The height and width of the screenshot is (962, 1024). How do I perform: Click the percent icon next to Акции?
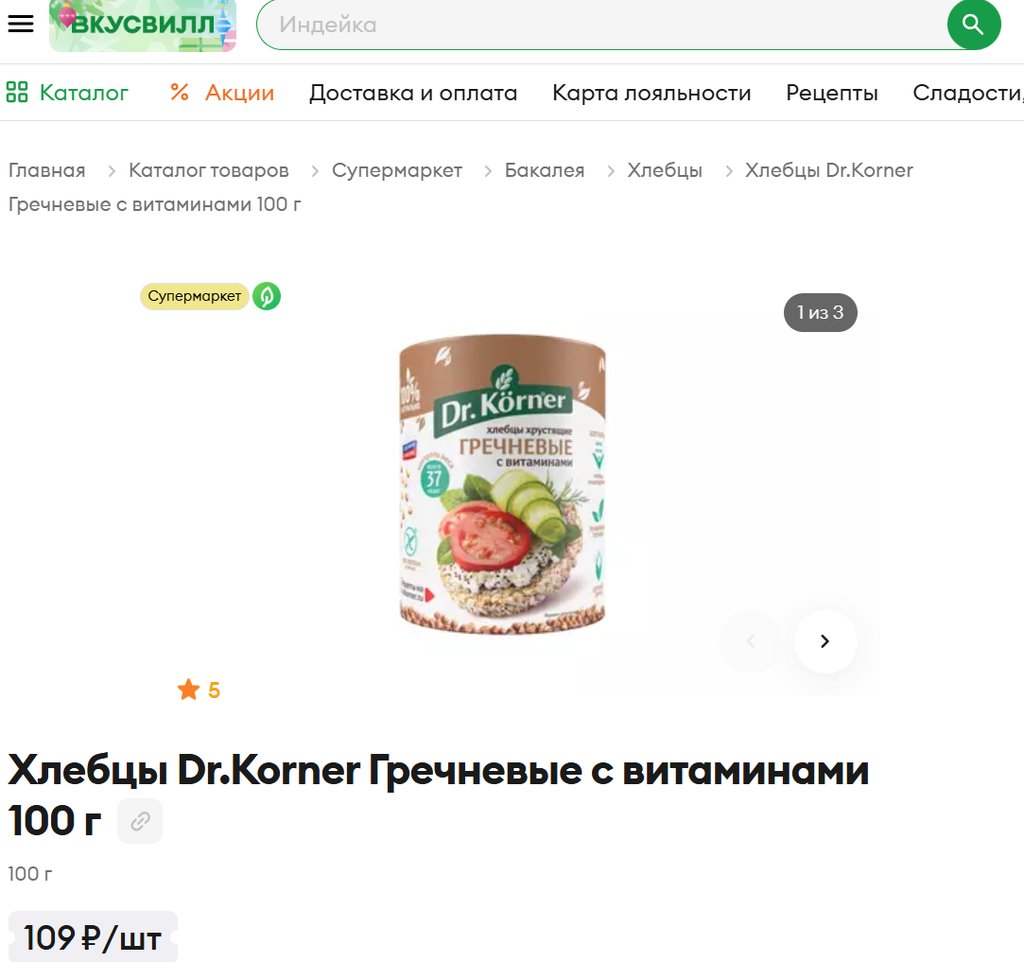[180, 92]
